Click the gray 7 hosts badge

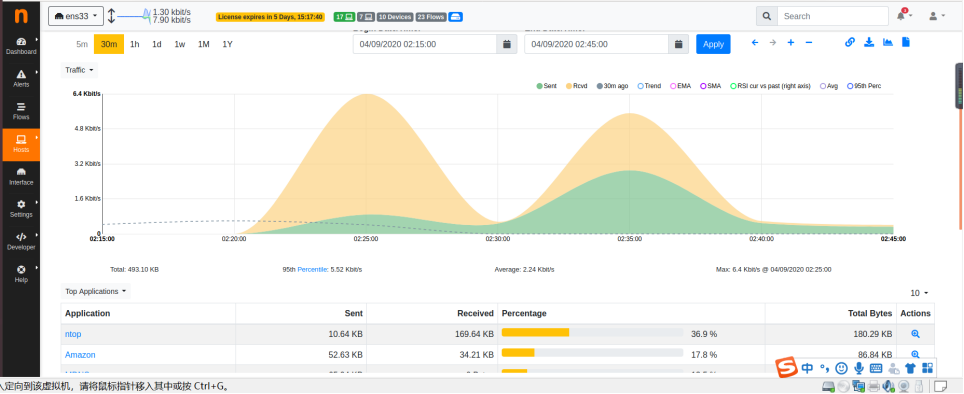click(365, 17)
